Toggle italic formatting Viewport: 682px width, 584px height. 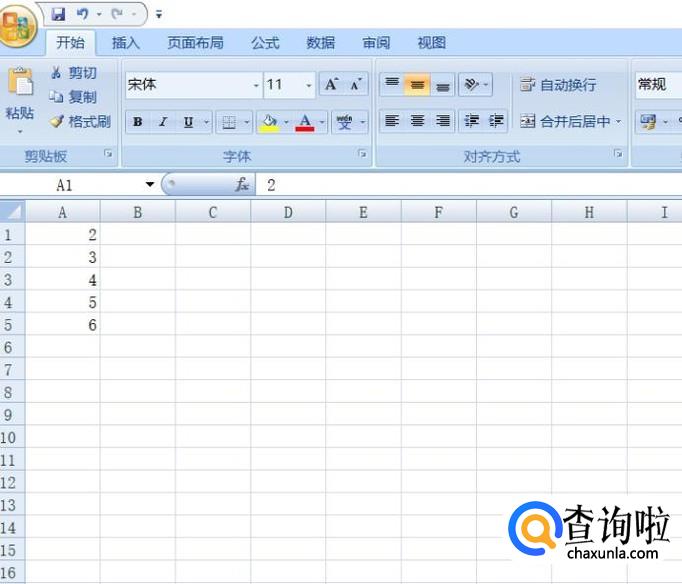pyautogui.click(x=163, y=122)
